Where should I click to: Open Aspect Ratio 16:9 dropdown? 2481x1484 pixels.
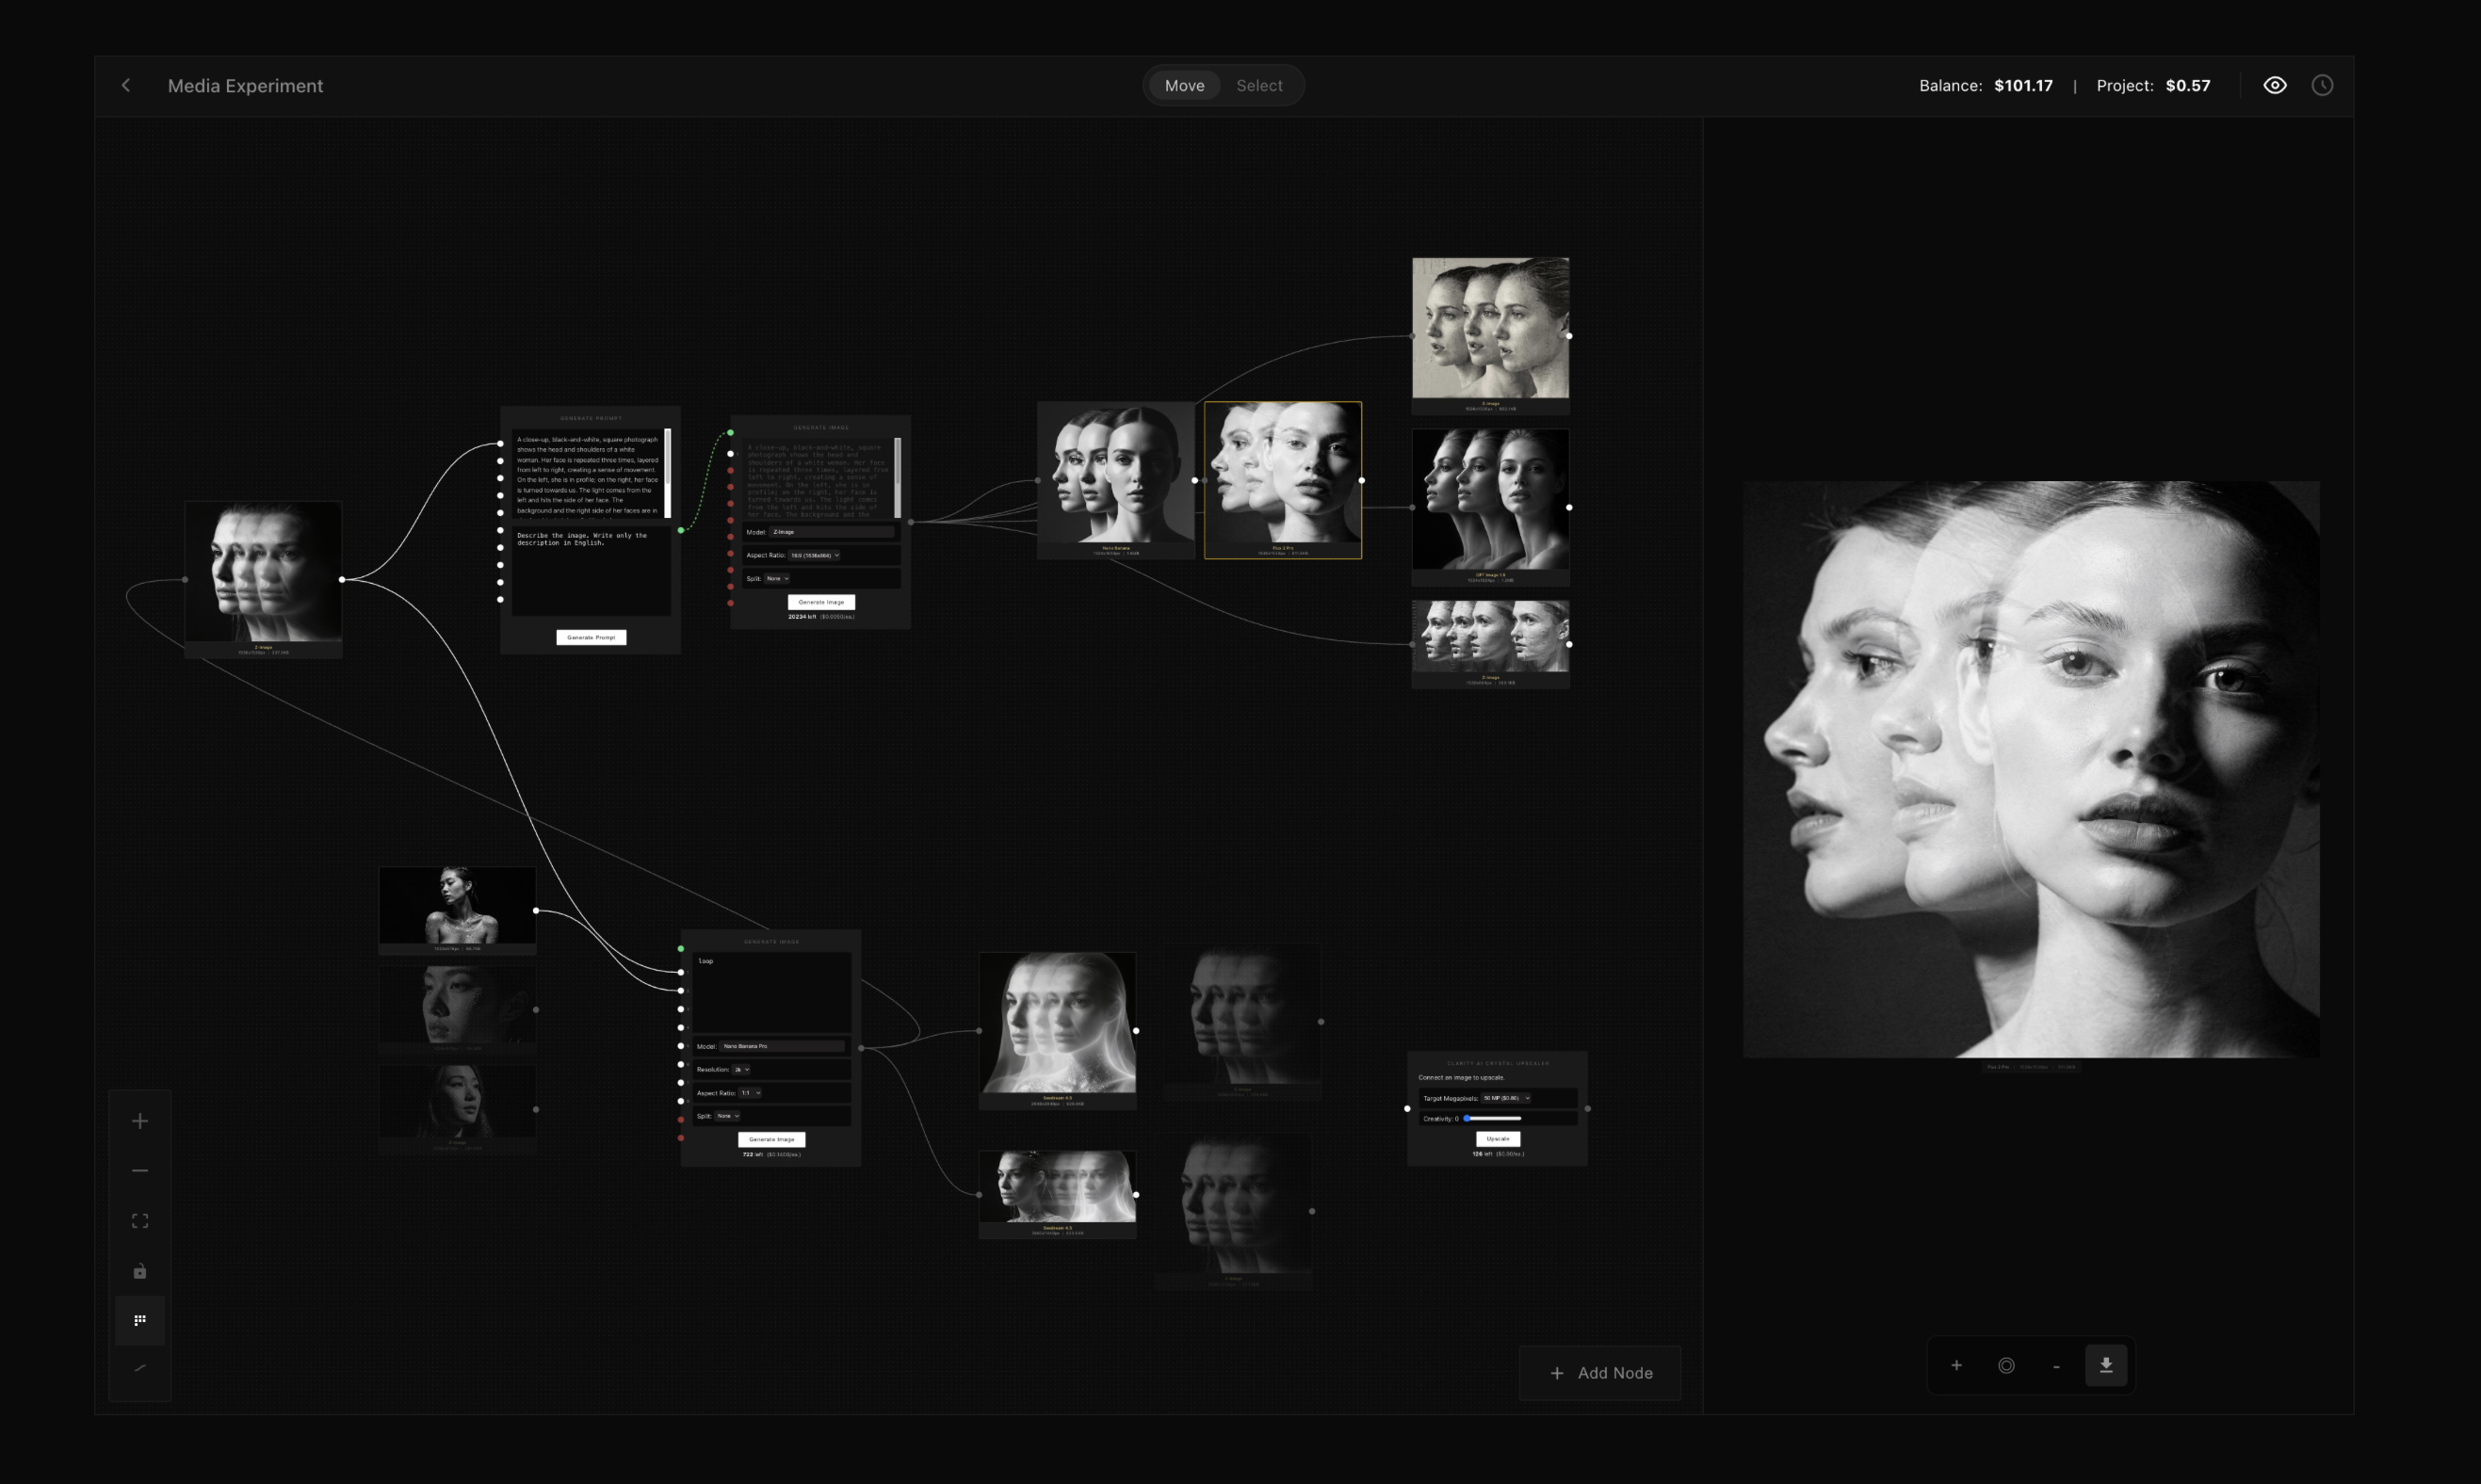(x=815, y=555)
